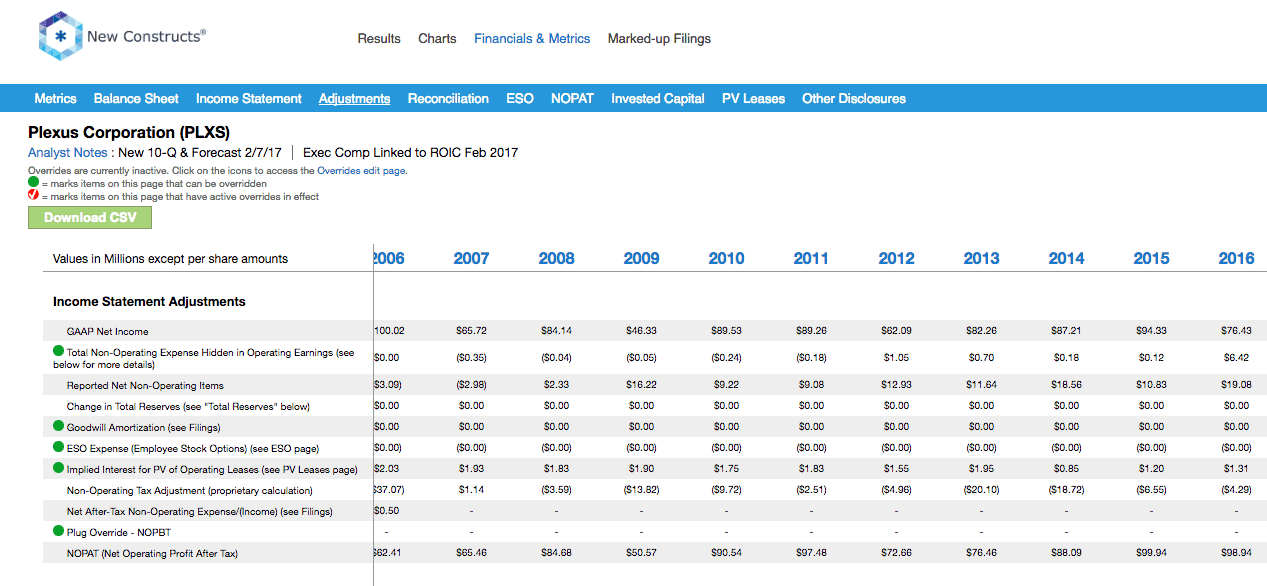Click 2007 GAAP Net Income value $65.72
Viewport: 1267px width, 586px height.
[x=471, y=331]
